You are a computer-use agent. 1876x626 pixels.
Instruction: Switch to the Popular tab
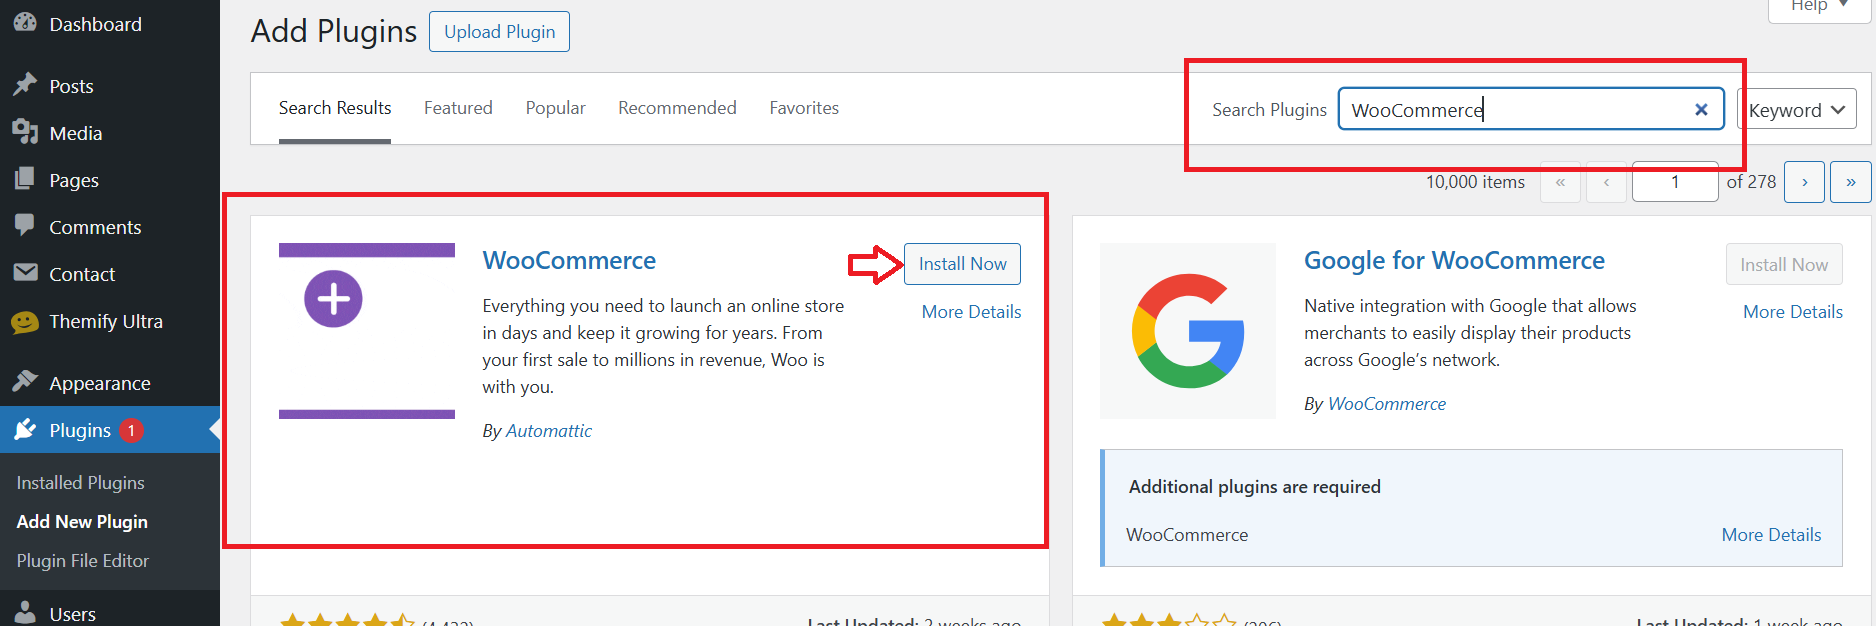coord(556,108)
